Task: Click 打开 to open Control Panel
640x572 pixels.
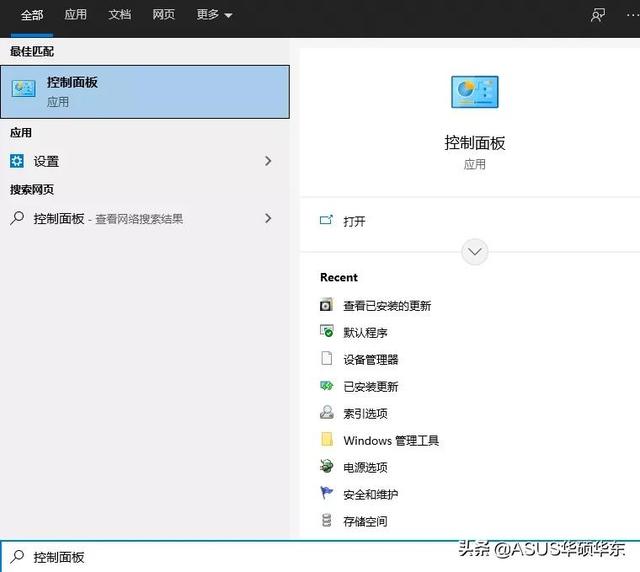Action: tap(354, 221)
